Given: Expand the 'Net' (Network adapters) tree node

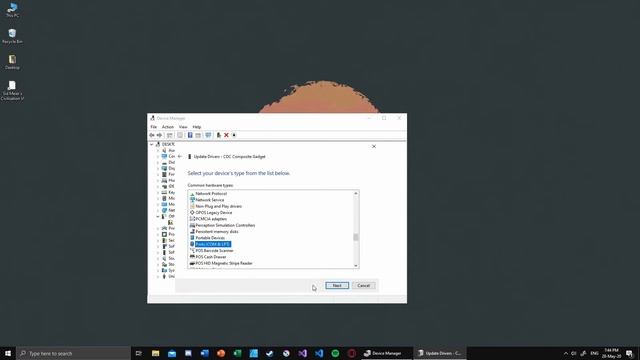Looking at the screenshot, I should pos(158,210).
